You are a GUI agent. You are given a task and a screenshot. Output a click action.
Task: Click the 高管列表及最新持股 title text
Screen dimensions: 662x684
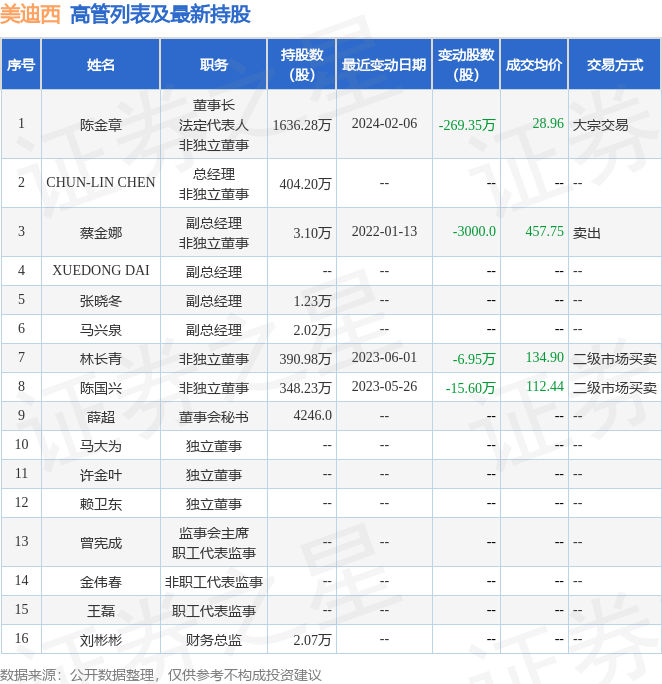pos(160,14)
